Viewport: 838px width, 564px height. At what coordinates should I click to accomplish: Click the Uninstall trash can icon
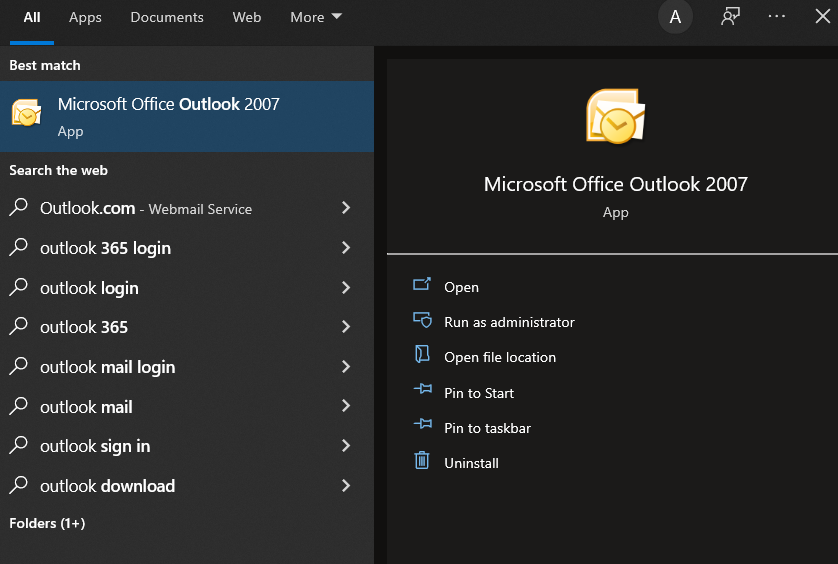[x=422, y=460]
